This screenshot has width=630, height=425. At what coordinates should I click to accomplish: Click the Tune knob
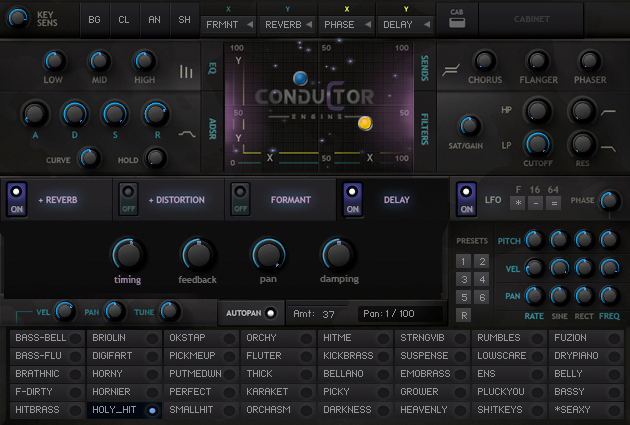point(170,311)
